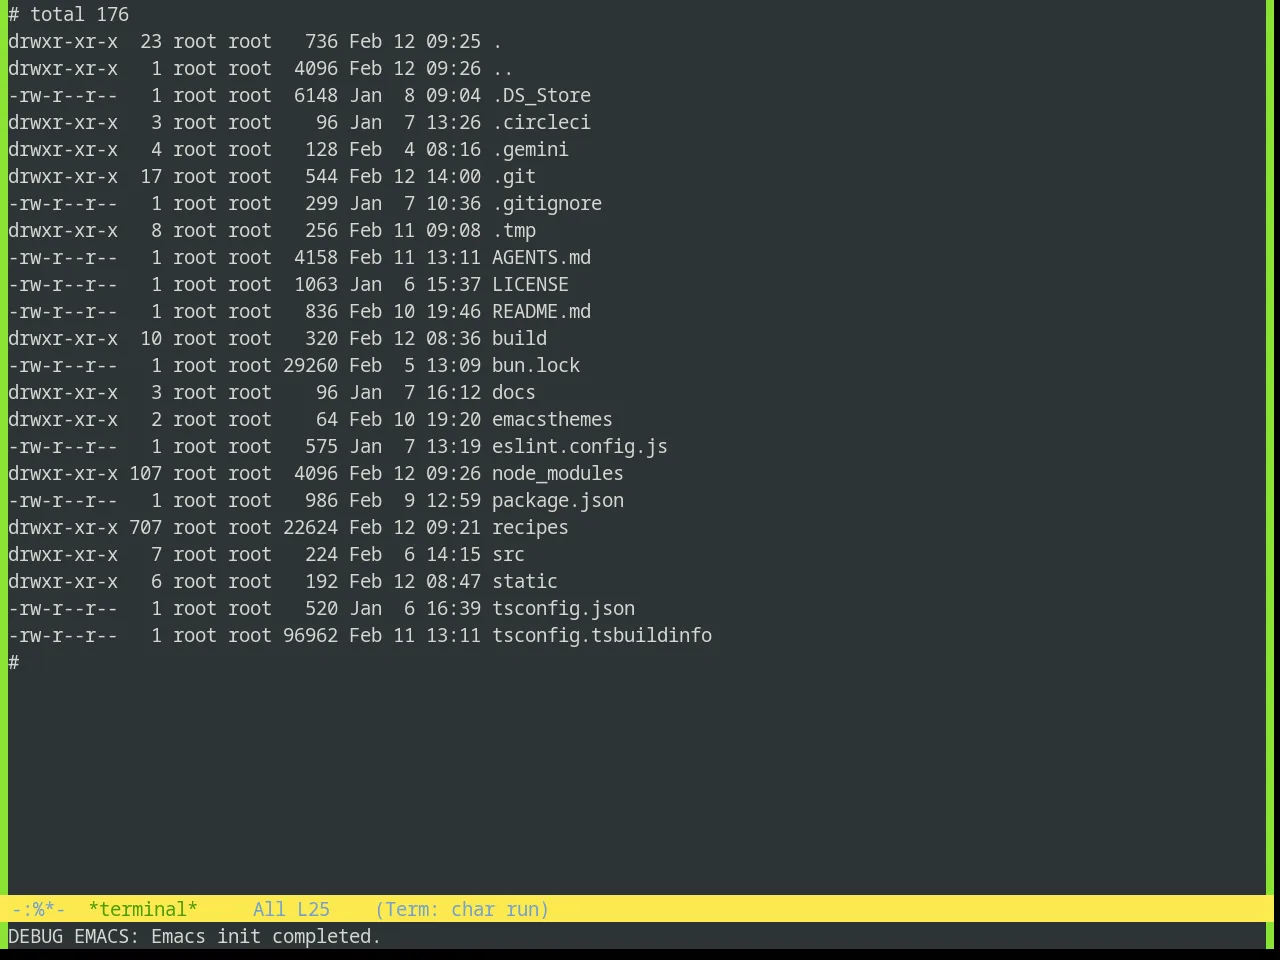Click the *terminal* buffer name in mode line
This screenshot has height=960, width=1280.
(143, 909)
